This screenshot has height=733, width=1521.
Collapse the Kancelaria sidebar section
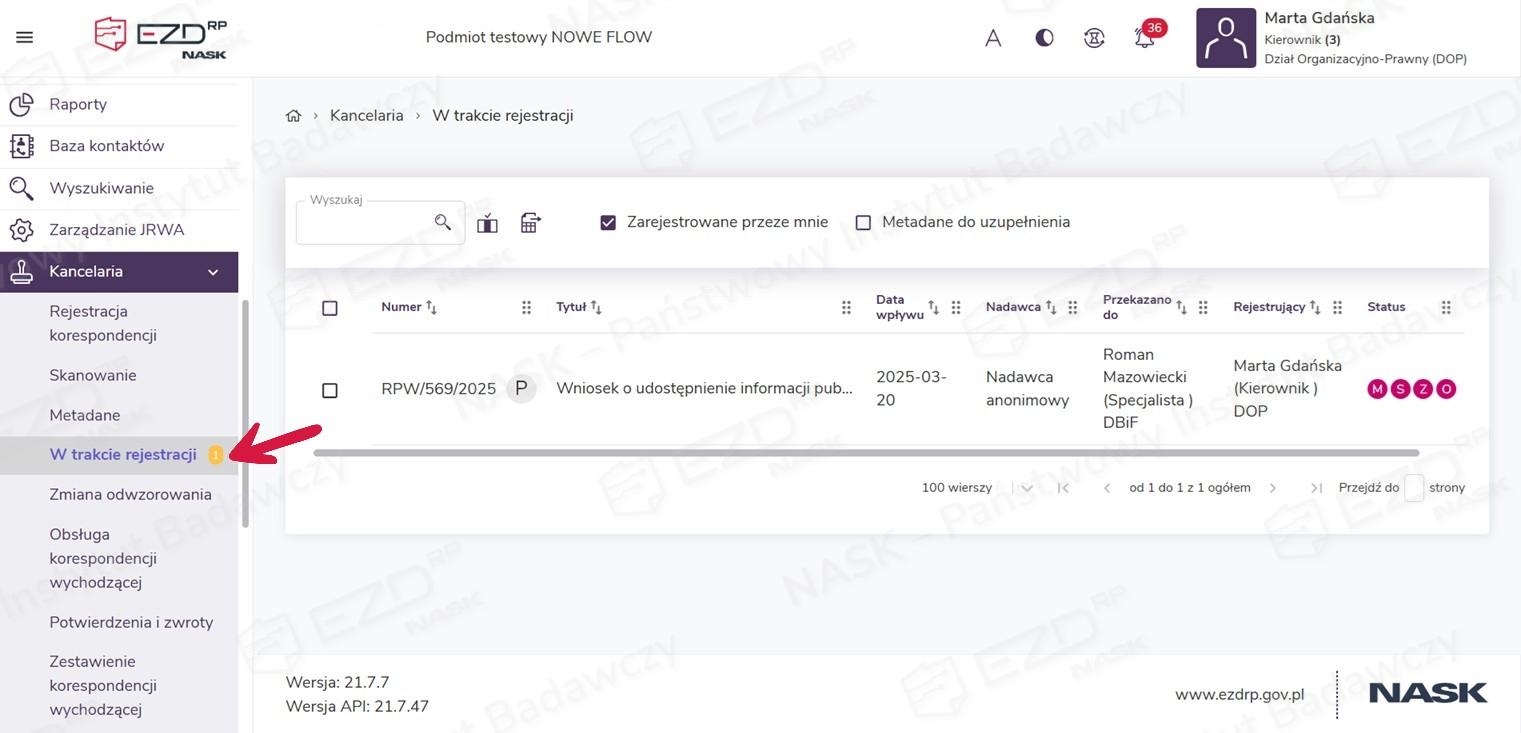click(213, 272)
